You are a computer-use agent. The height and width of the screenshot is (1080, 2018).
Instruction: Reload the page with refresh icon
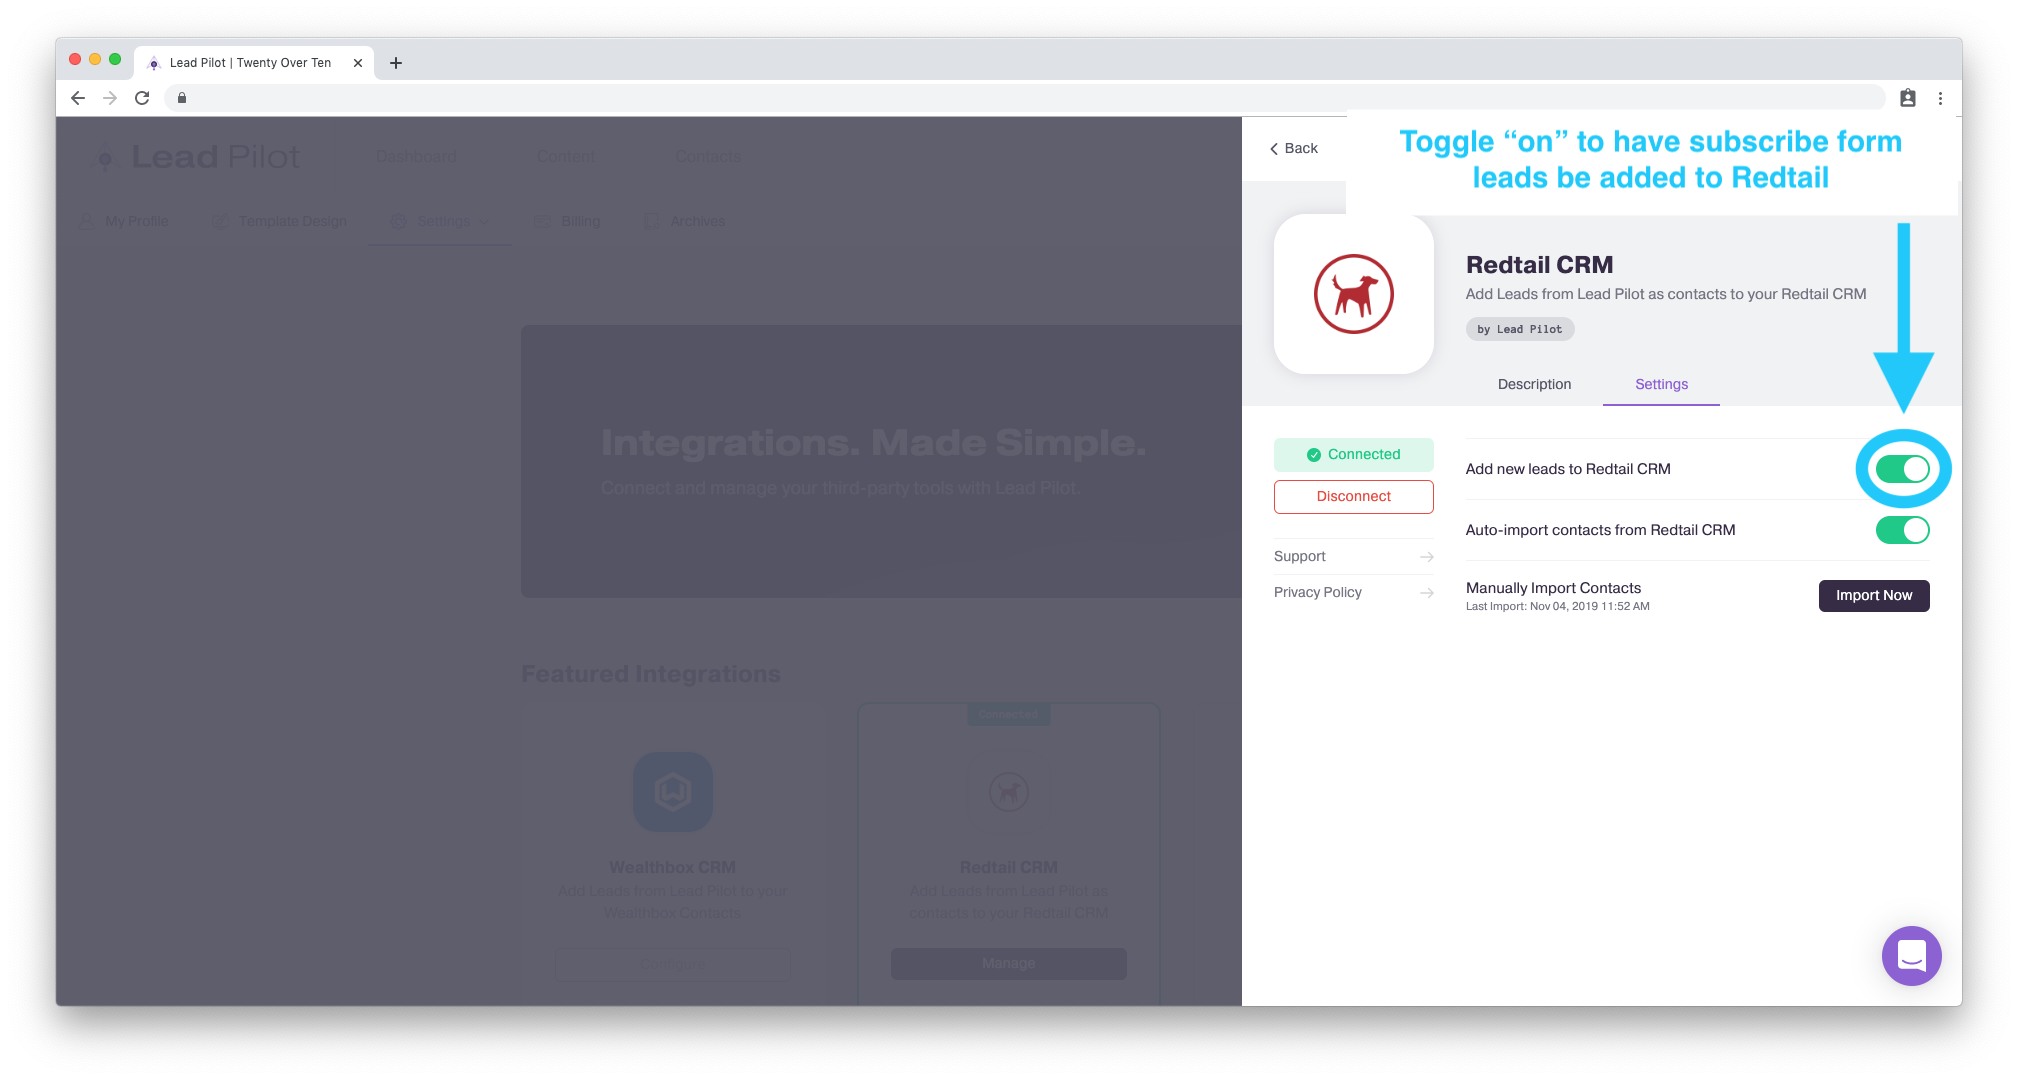(142, 98)
